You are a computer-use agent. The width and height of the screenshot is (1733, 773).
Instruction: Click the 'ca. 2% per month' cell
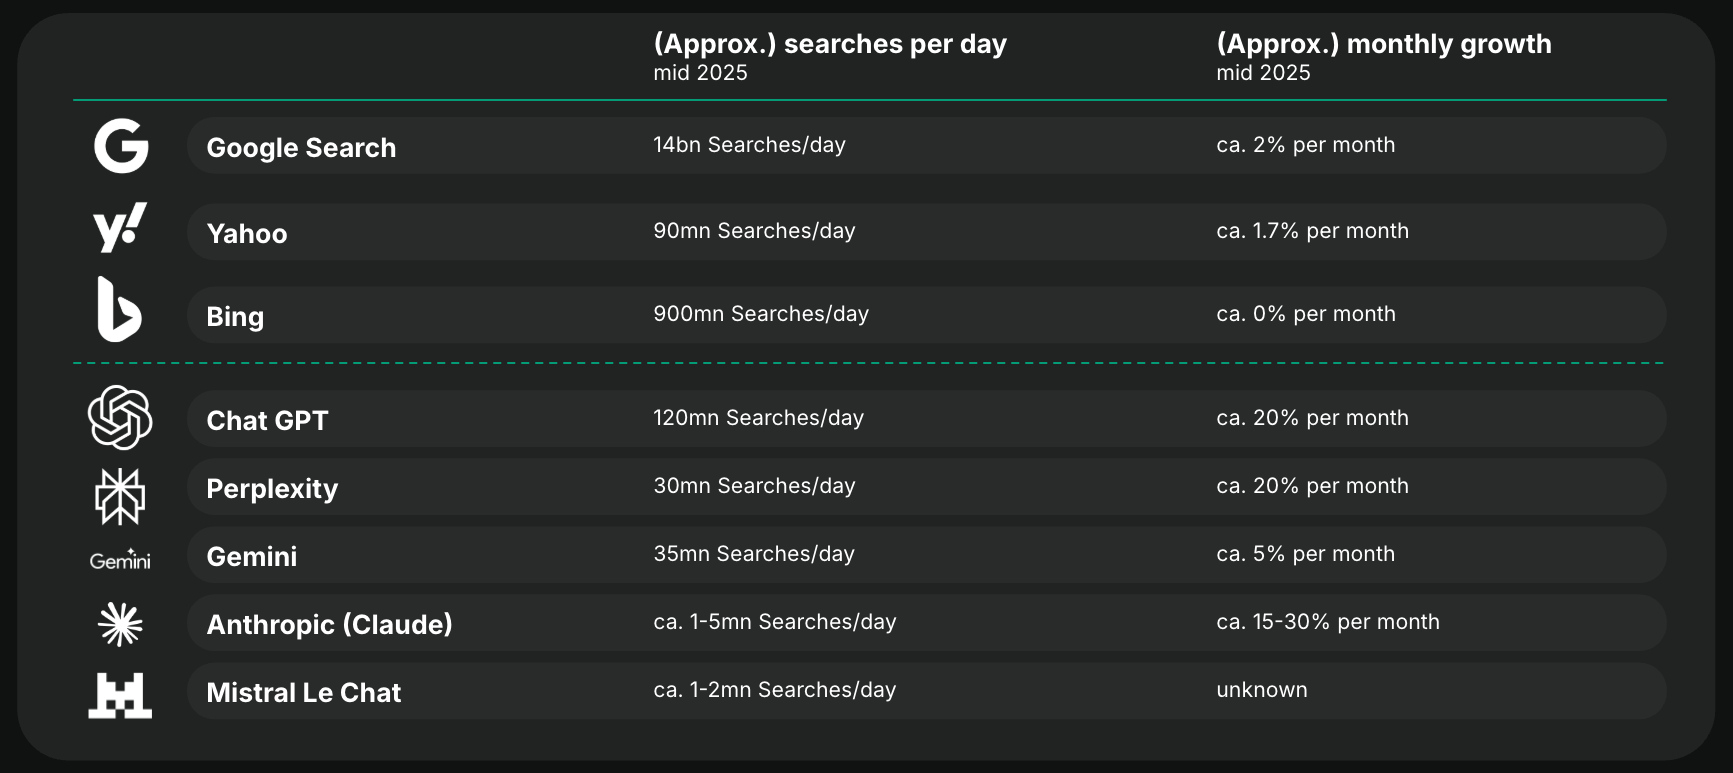pos(1306,145)
